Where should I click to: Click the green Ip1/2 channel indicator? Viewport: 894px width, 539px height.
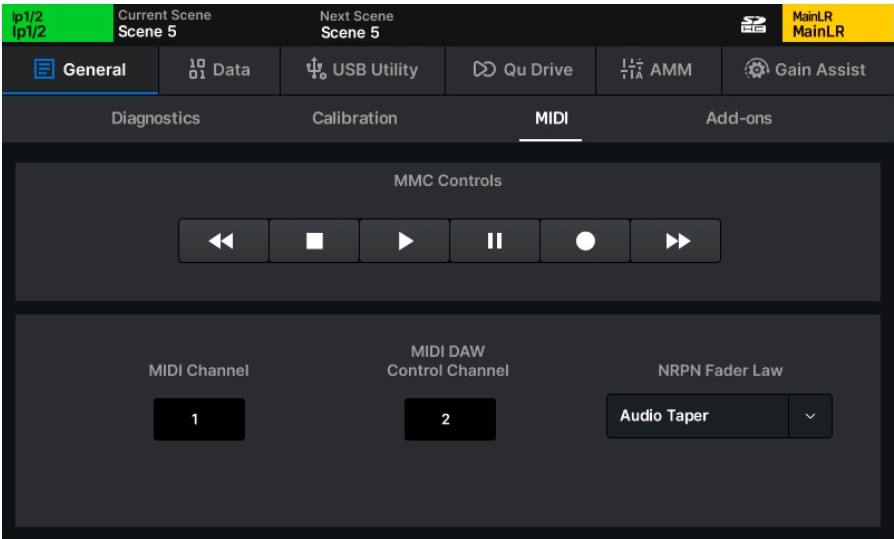coord(58,23)
